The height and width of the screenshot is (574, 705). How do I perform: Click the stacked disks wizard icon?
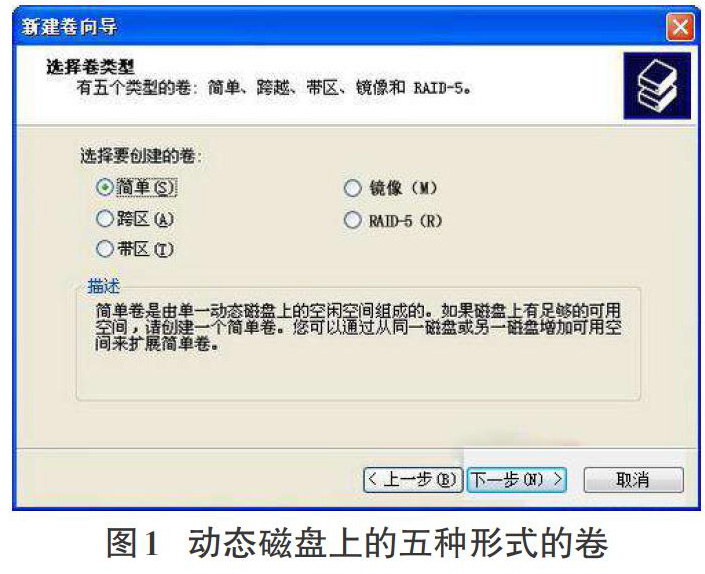657,85
